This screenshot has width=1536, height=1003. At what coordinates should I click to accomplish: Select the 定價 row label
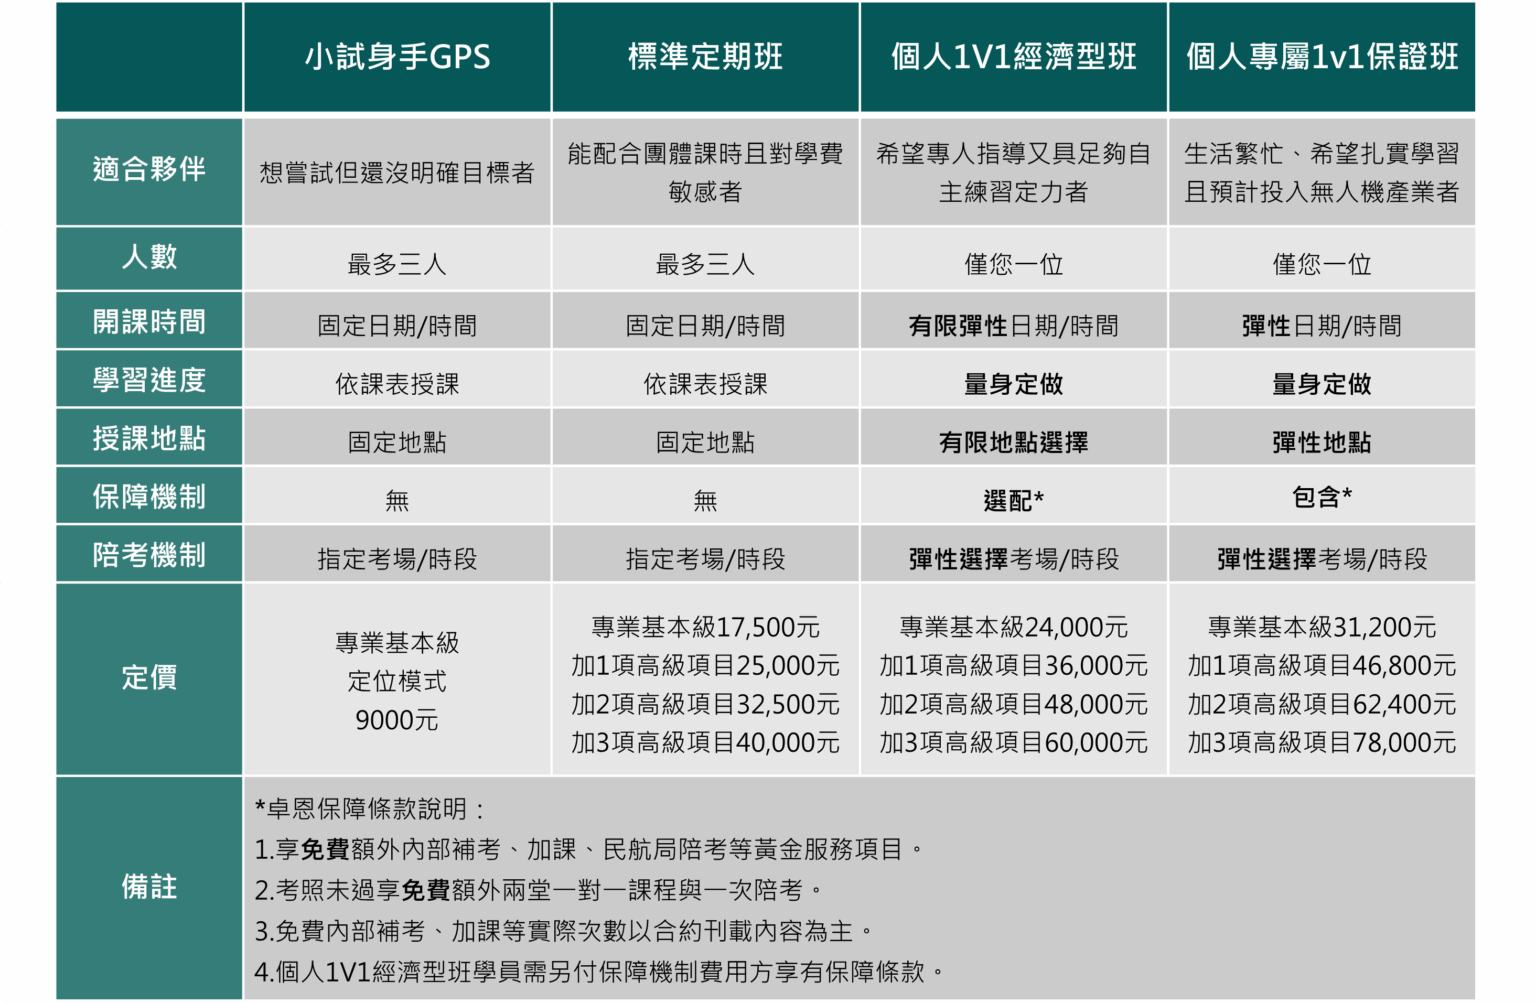[149, 678]
